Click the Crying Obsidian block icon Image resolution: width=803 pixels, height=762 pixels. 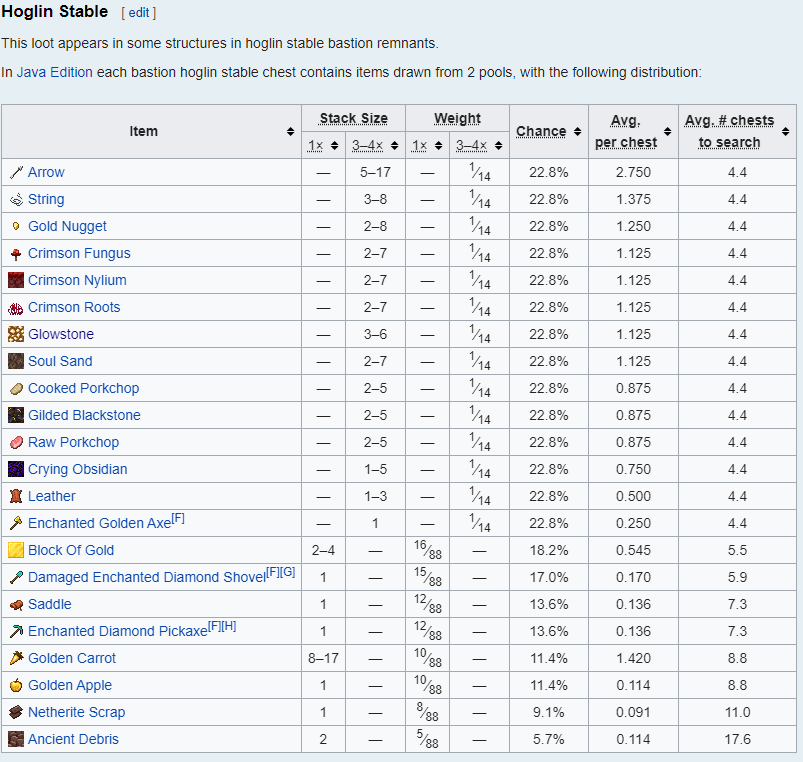click(16, 470)
